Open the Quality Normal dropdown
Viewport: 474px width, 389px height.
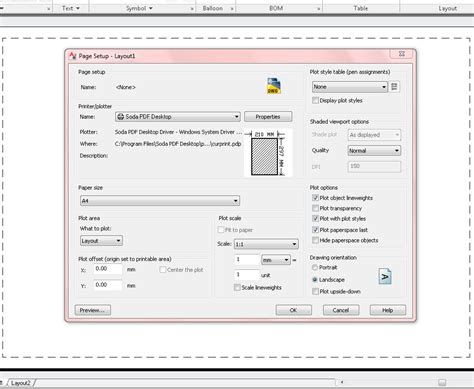tap(374, 151)
